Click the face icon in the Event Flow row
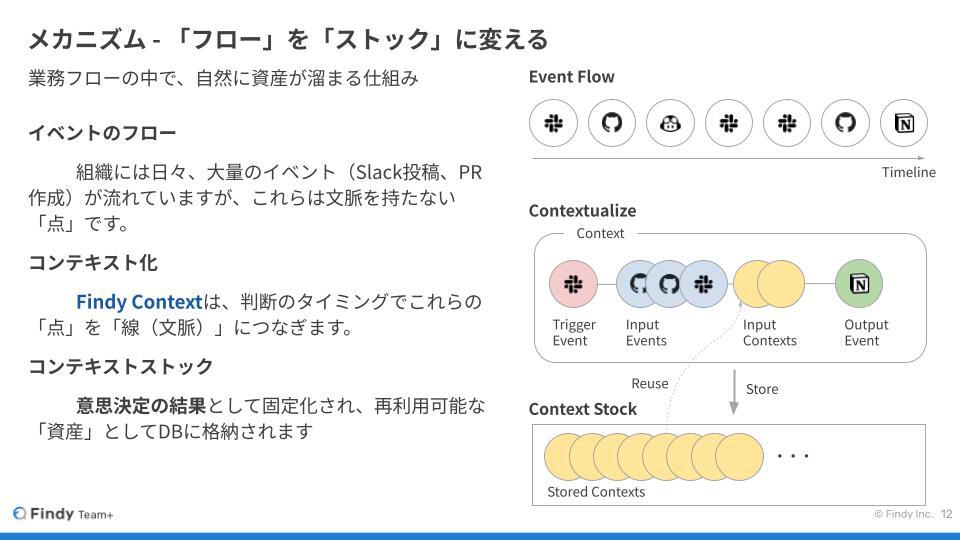Screen dimensions: 960x540 point(670,123)
